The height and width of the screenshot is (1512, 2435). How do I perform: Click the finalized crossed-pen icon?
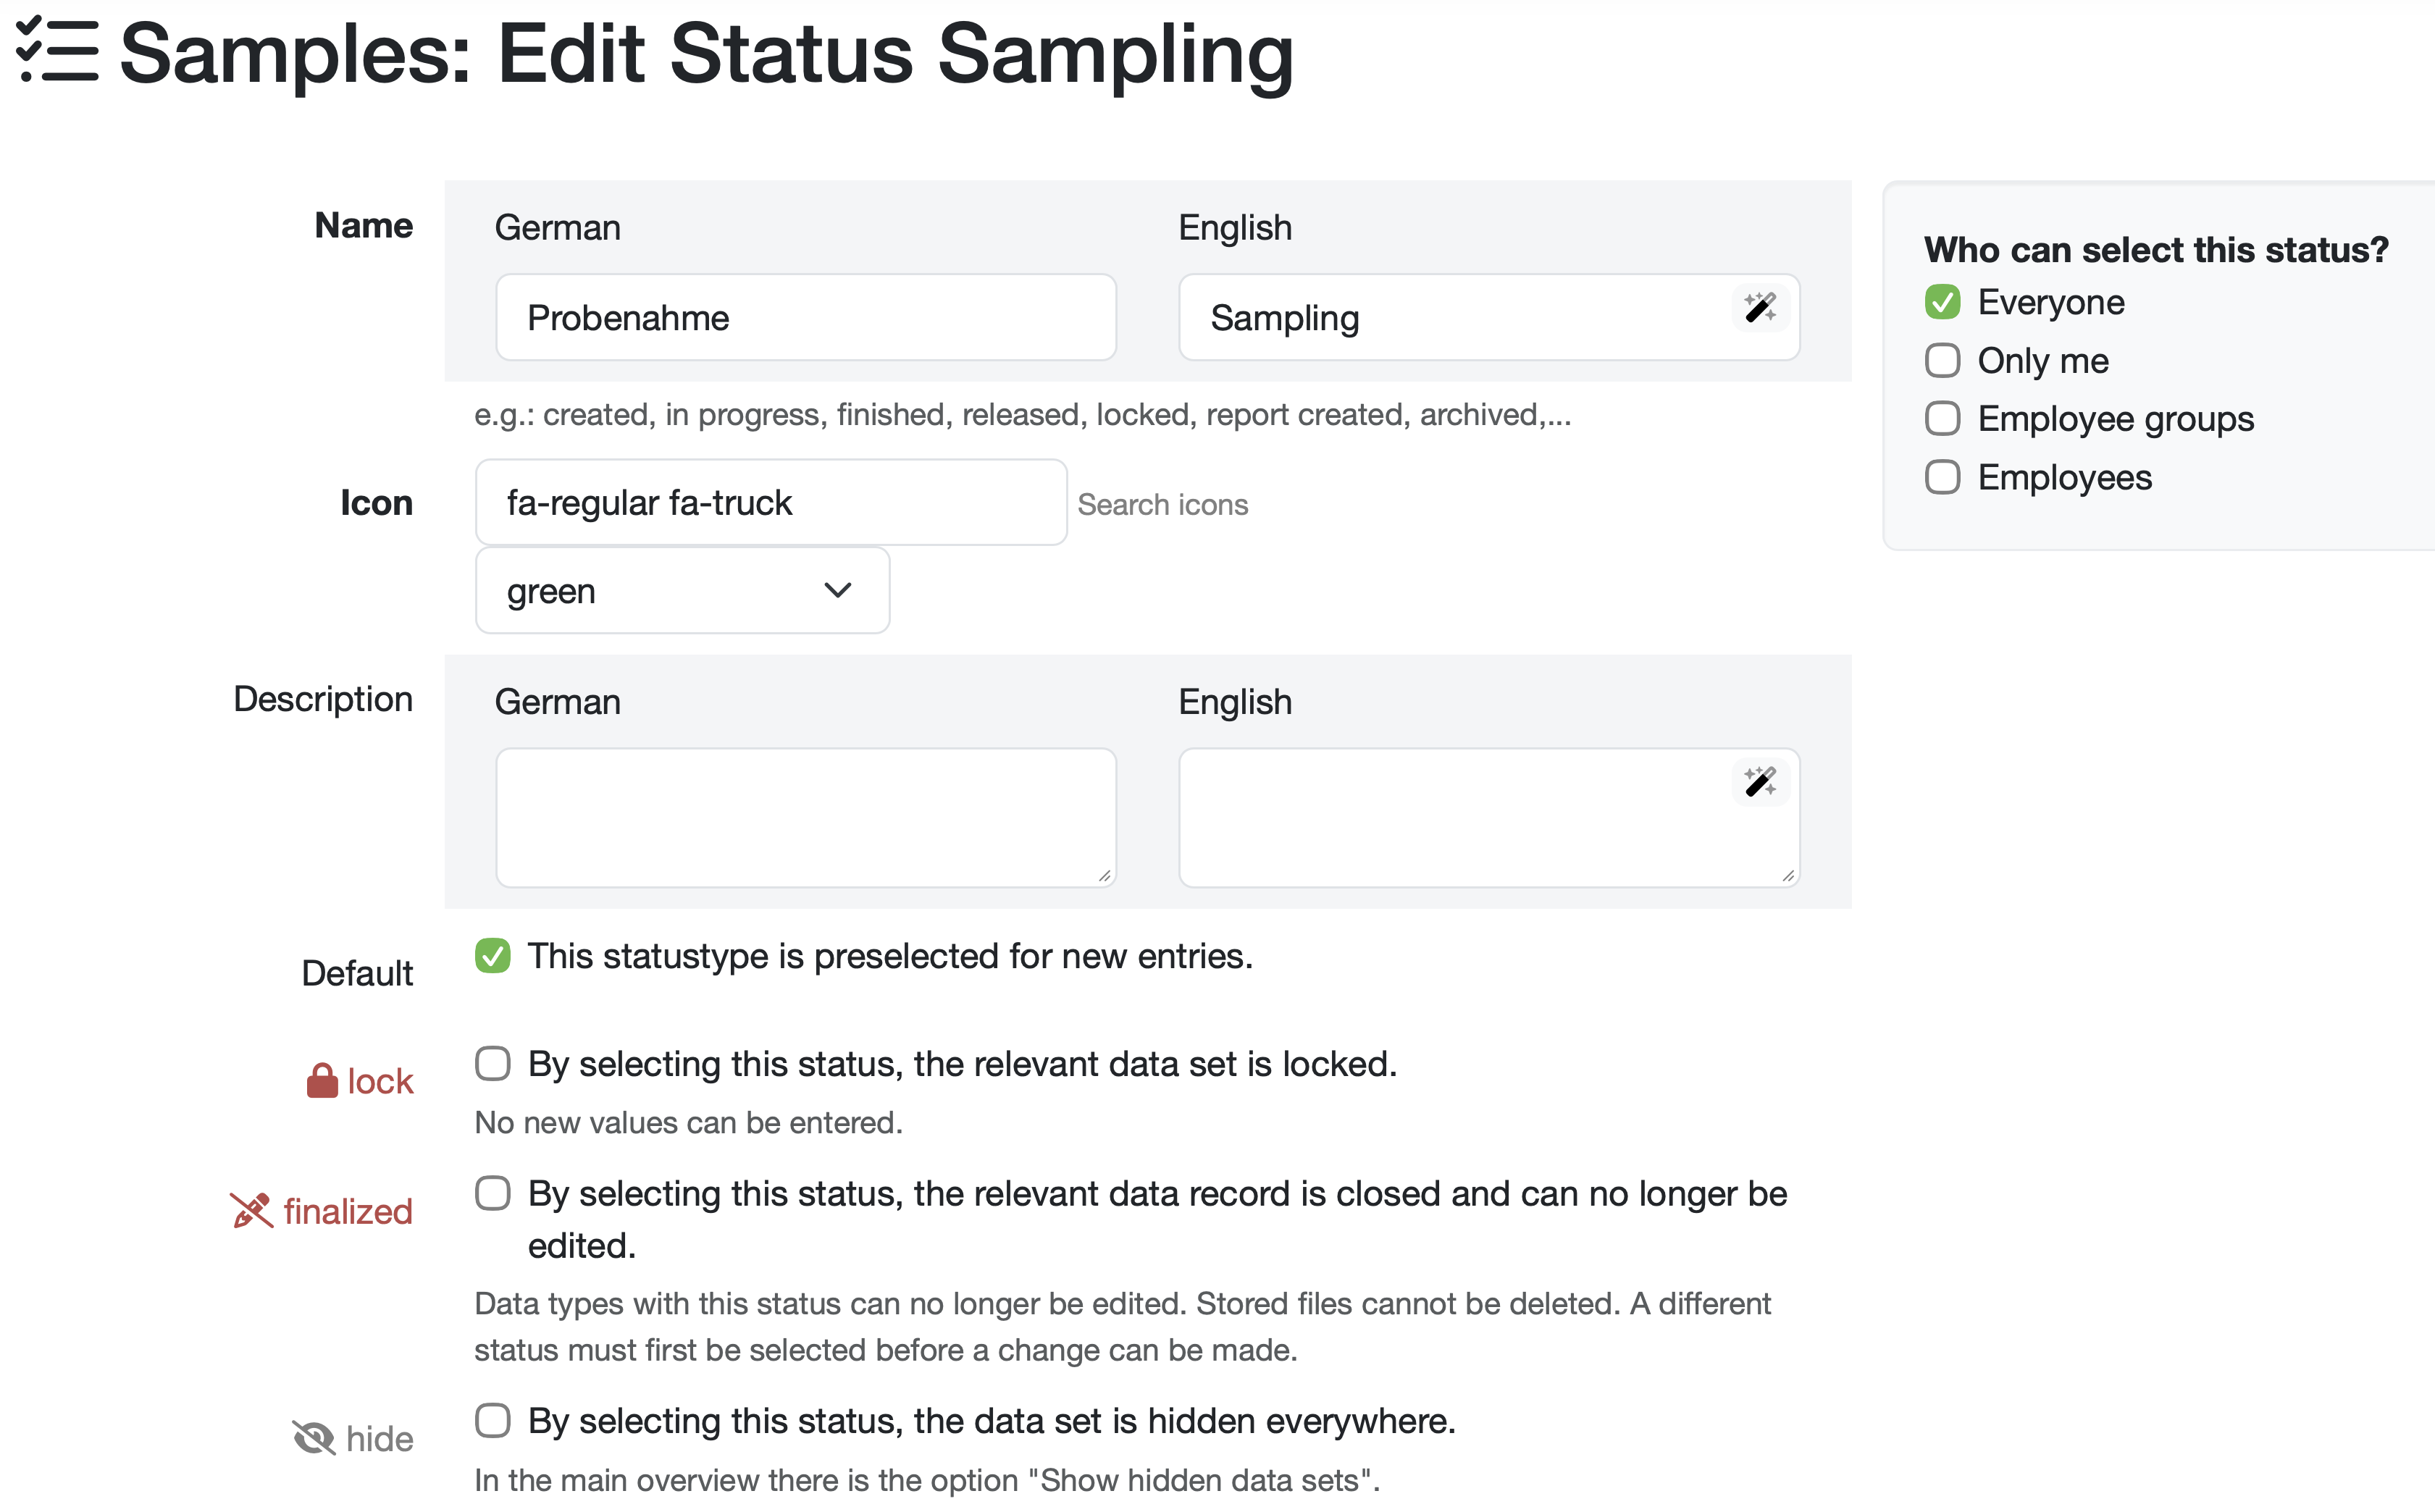pyautogui.click(x=251, y=1211)
